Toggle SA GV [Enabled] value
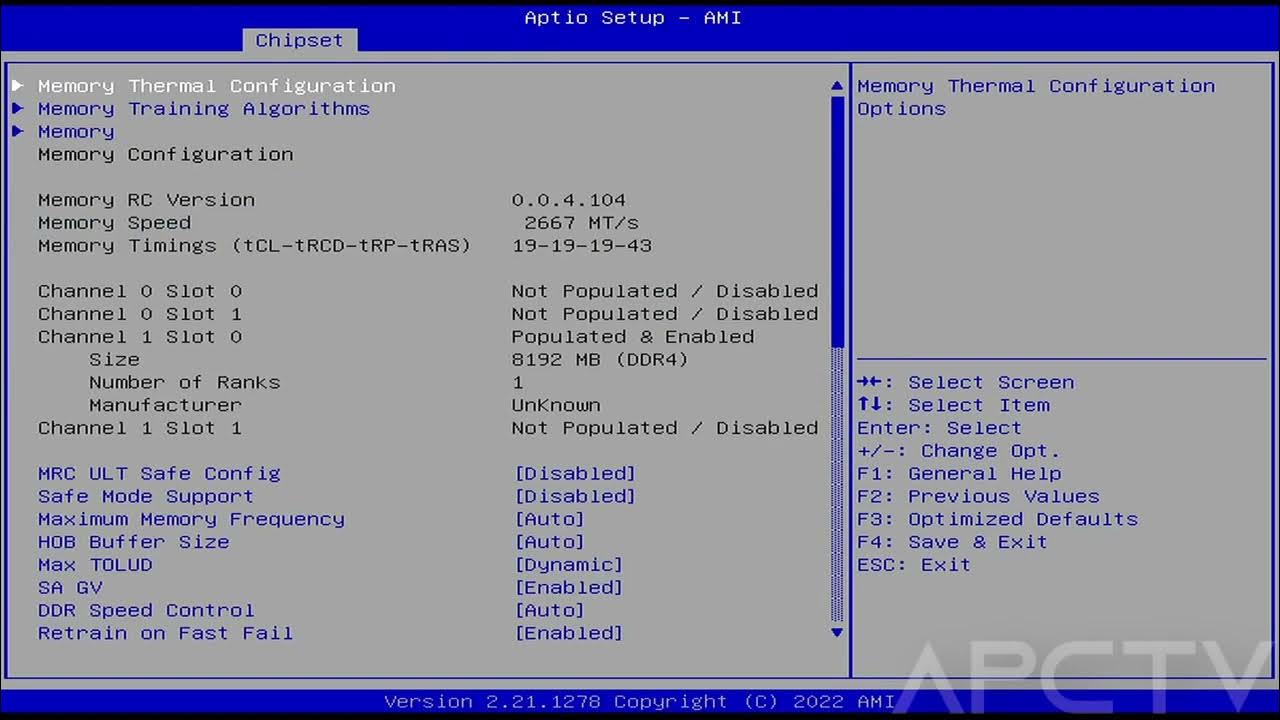 click(569, 589)
